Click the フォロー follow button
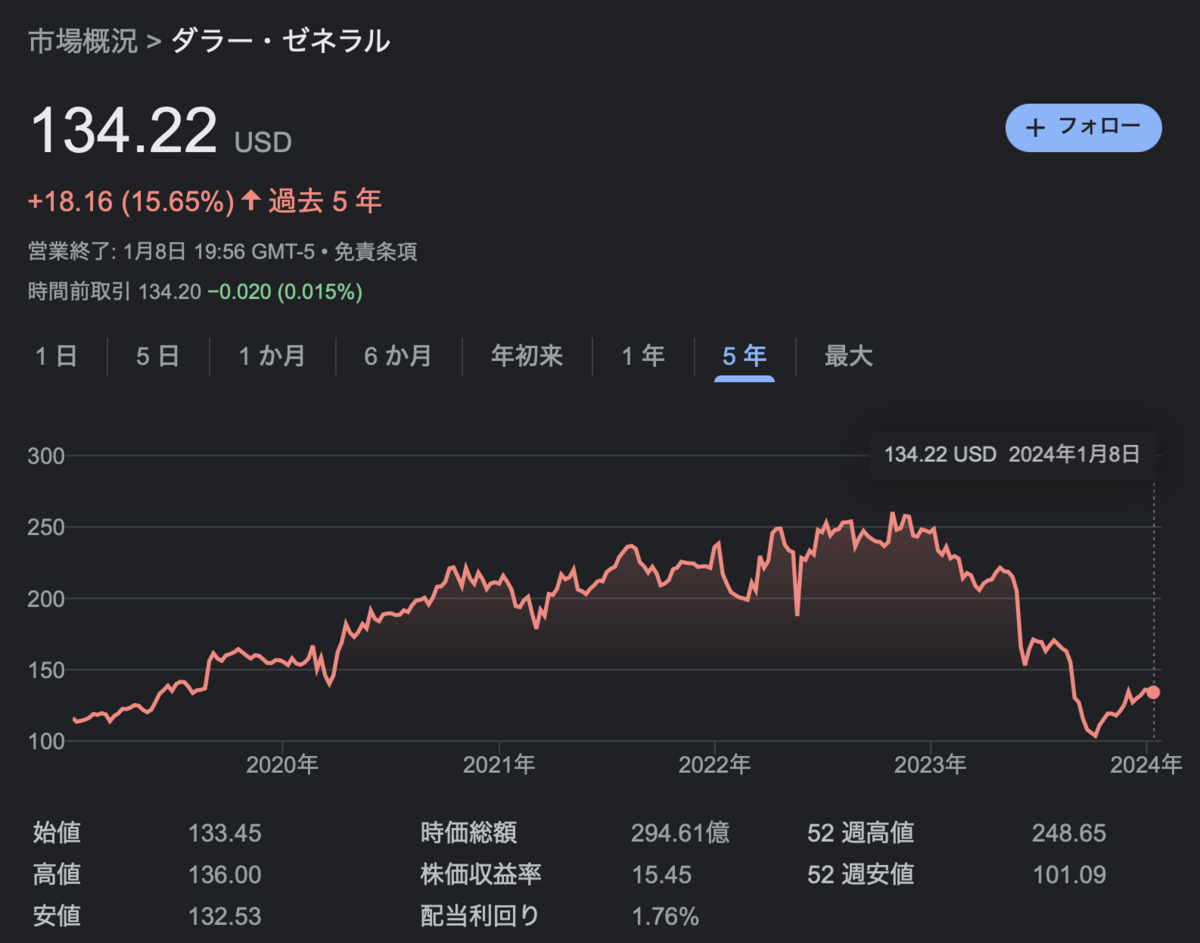The width and height of the screenshot is (1200, 943). (x=1083, y=127)
